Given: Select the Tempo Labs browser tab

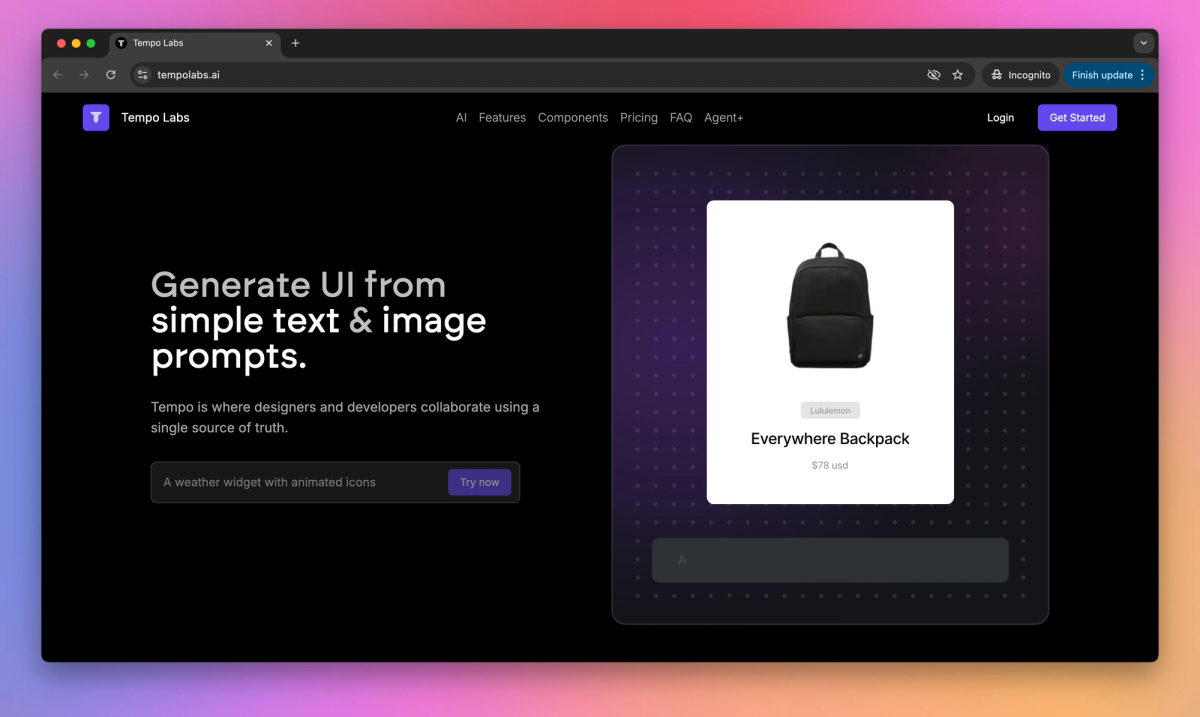Looking at the screenshot, I should coord(193,43).
